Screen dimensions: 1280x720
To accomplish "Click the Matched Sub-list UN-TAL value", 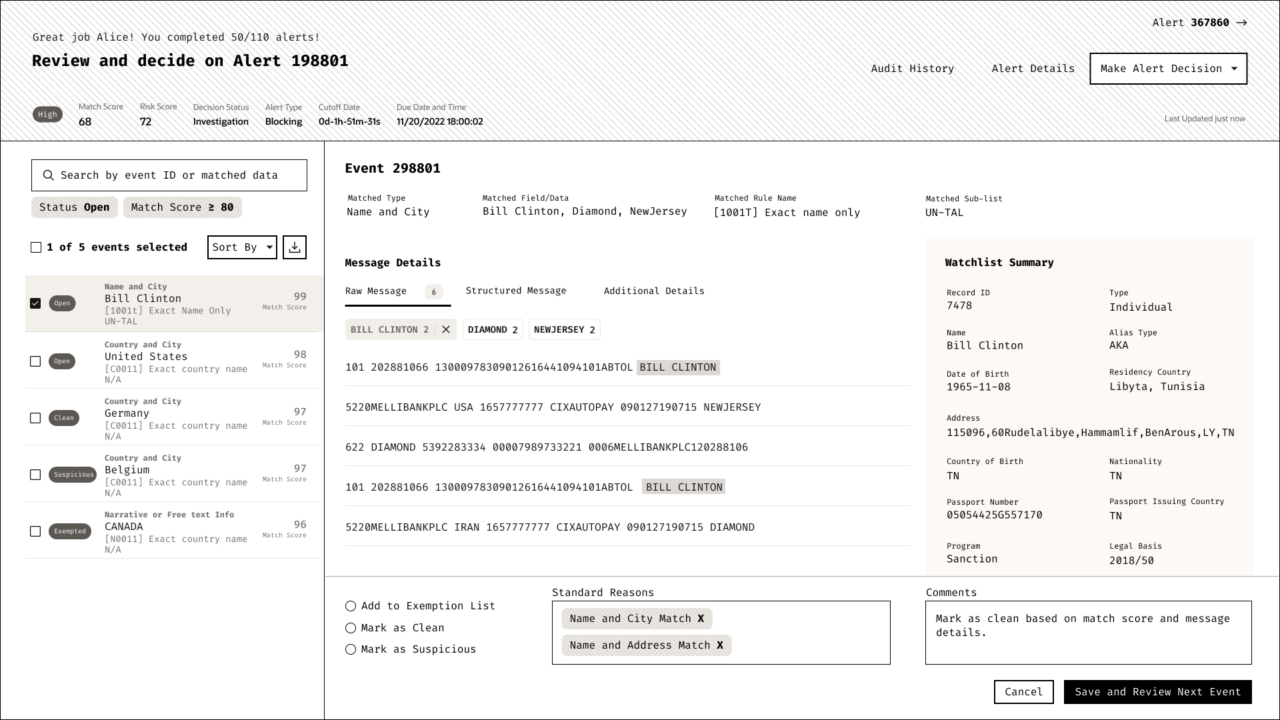I will pyautogui.click(x=944, y=213).
